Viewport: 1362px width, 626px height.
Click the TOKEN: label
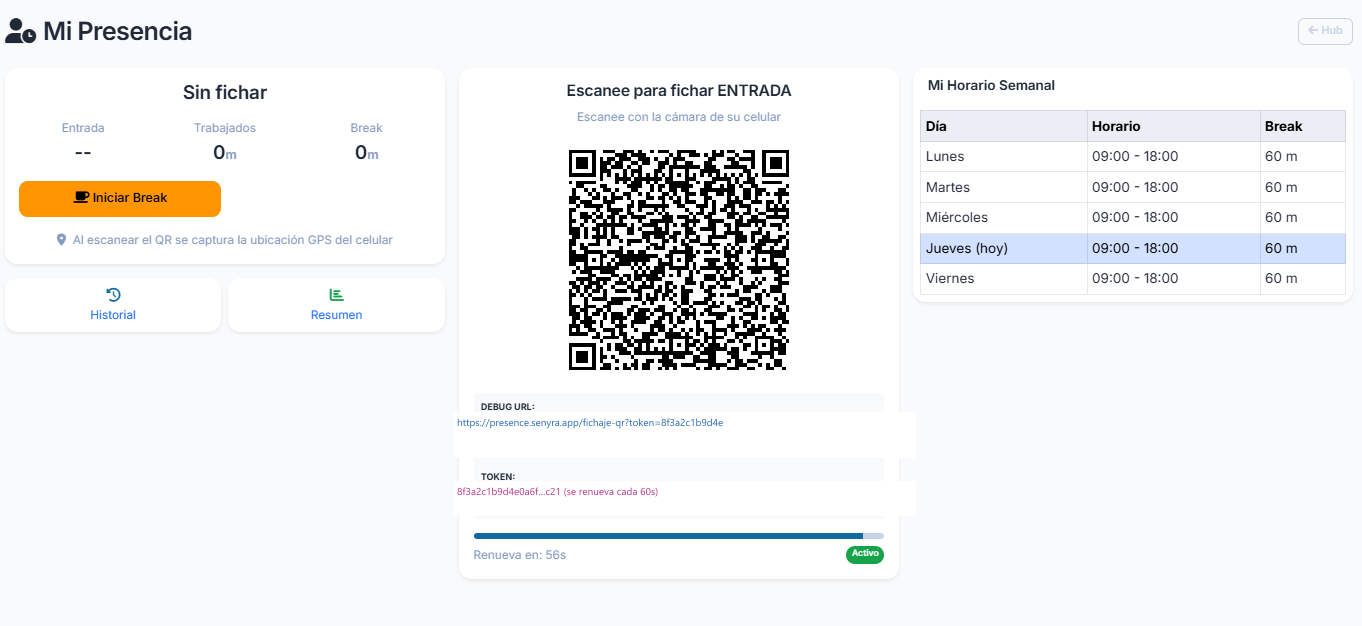498,477
